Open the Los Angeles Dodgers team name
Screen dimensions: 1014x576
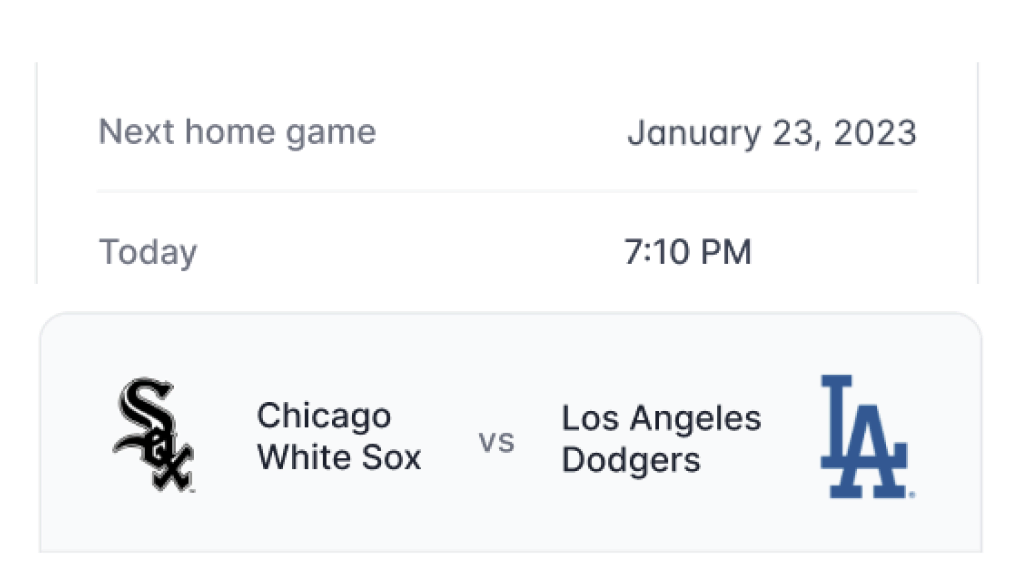point(661,439)
